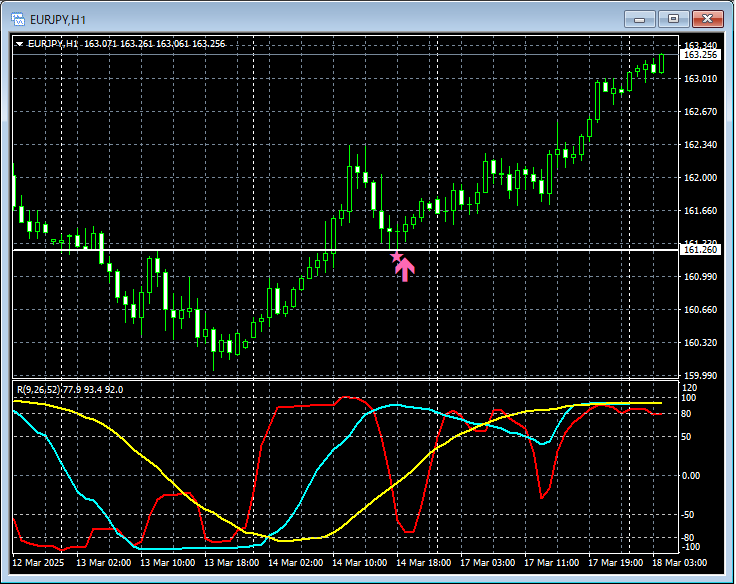Click the white horizontal line at 161.260
Screen dimensions: 736x584
(345, 250)
